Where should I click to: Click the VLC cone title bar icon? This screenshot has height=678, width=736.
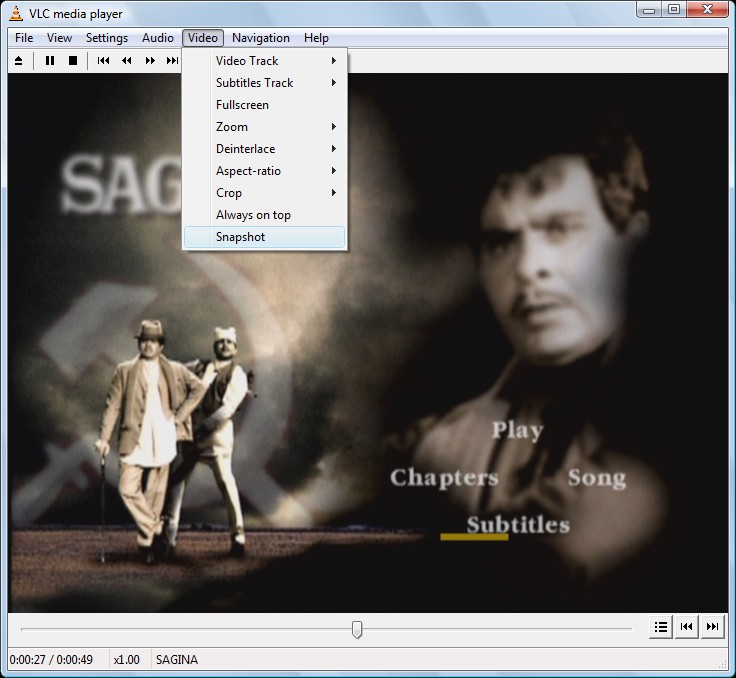[16, 13]
